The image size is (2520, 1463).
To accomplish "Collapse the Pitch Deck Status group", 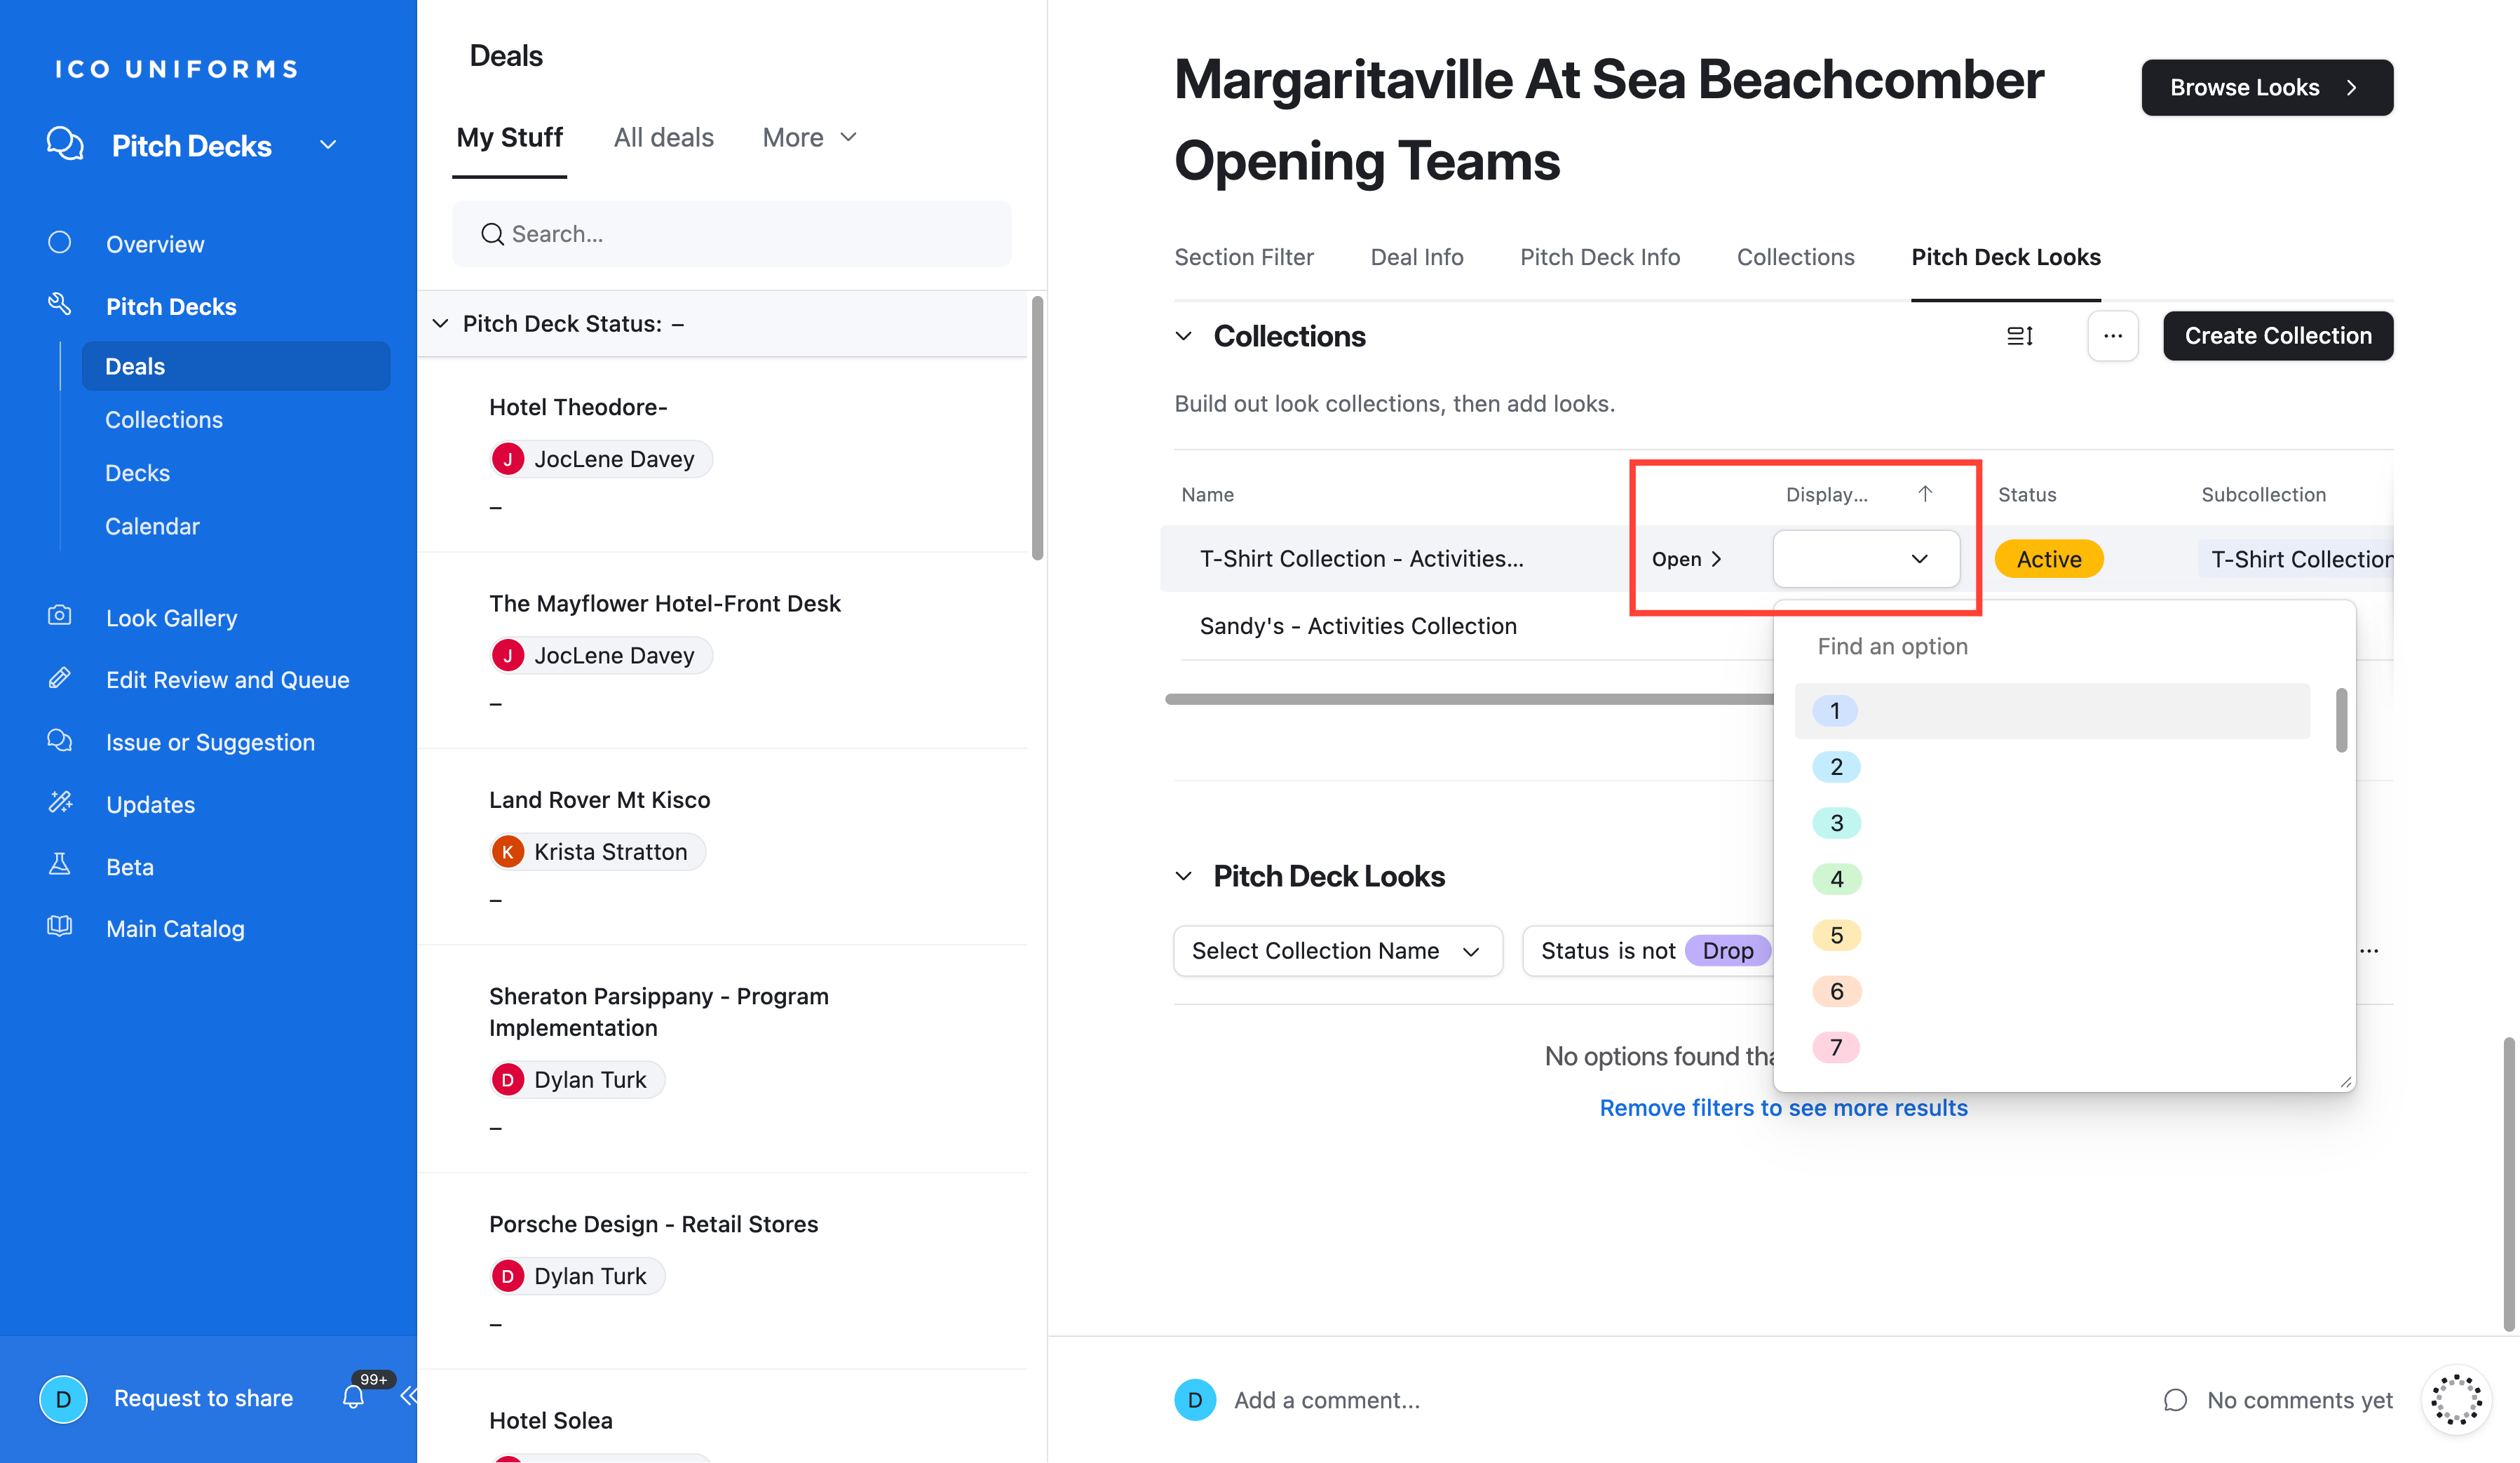I will [x=440, y=323].
